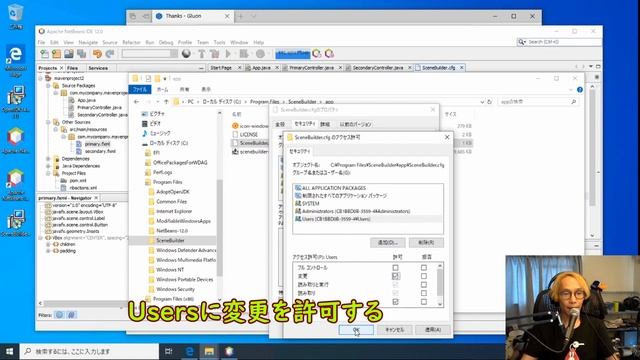Tick Allow for フルコントロール
This screenshot has width=640, height=360.
pos(395,268)
